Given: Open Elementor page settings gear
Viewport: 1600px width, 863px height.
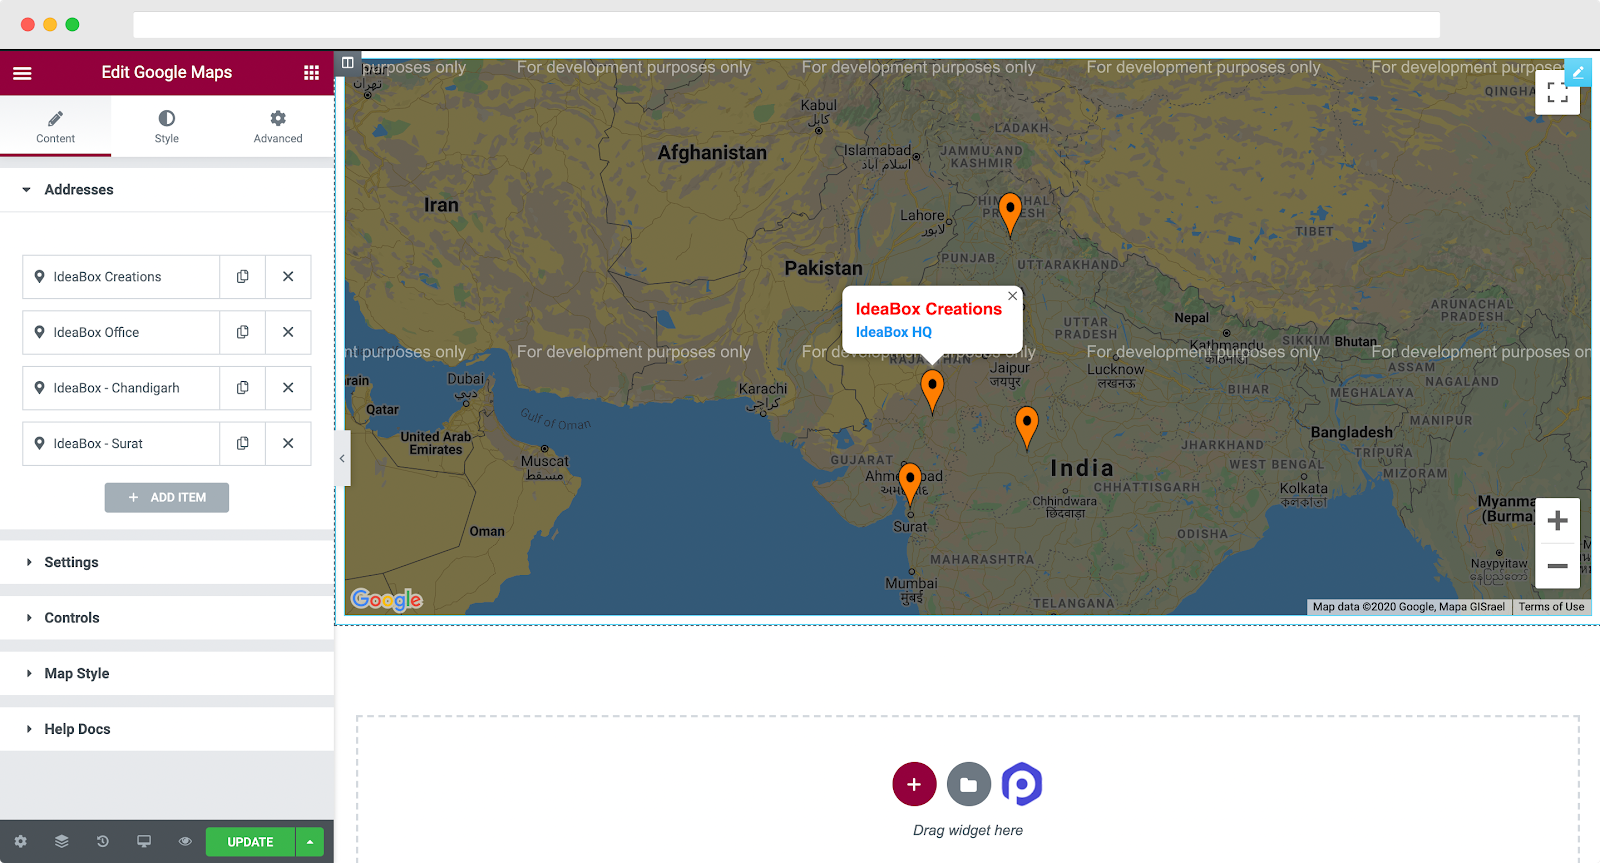Looking at the screenshot, I should pos(20,842).
